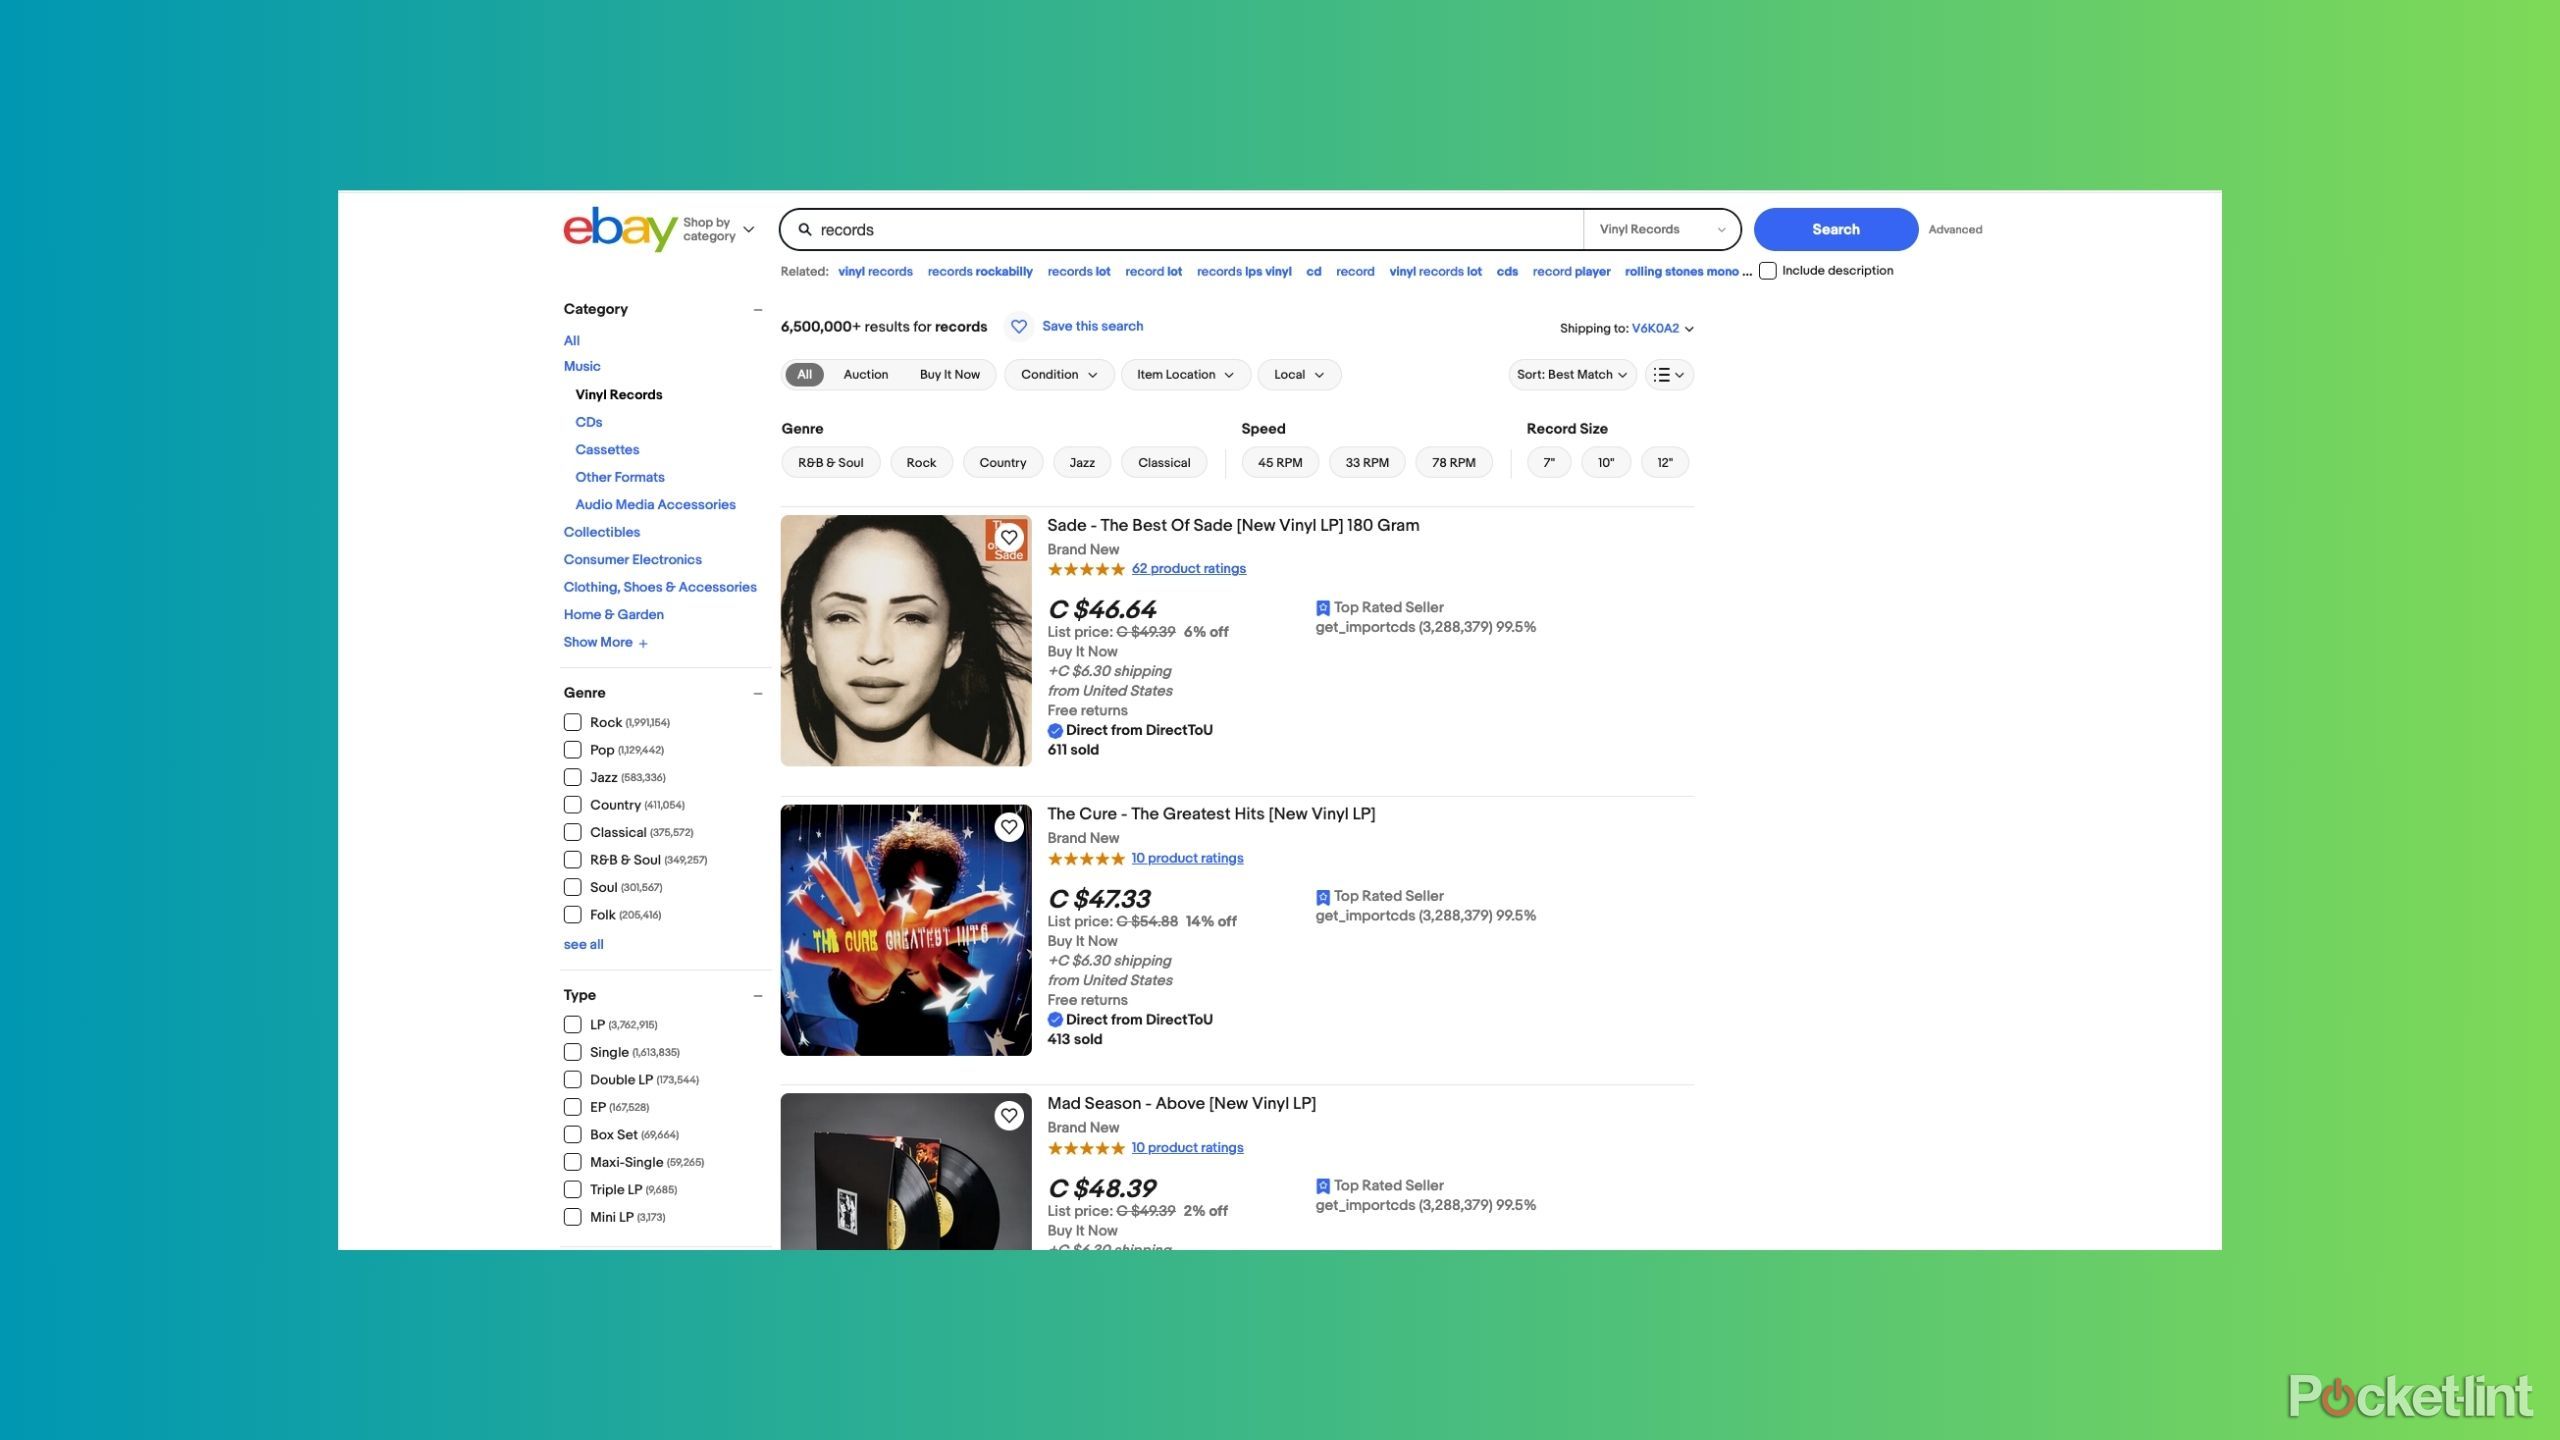Click the wishlist heart icon on Mad Season listing
Image resolution: width=2560 pixels, height=1440 pixels.
[x=1007, y=1115]
